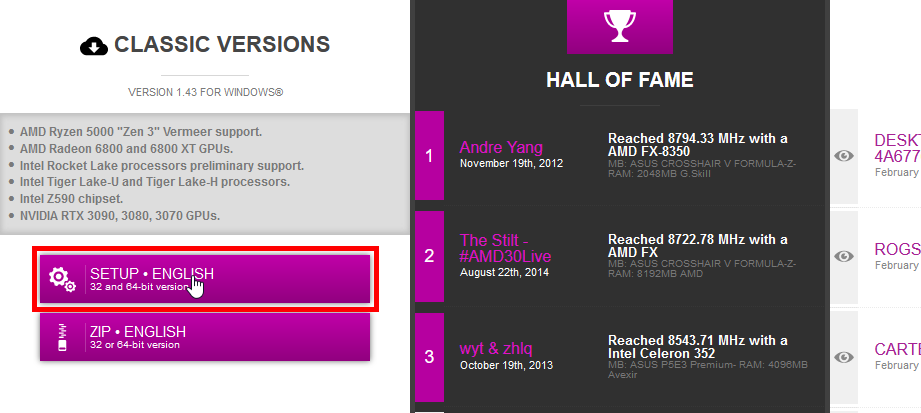Open wyt & zhlq record link
921x413 pixels.
[x=496, y=348]
